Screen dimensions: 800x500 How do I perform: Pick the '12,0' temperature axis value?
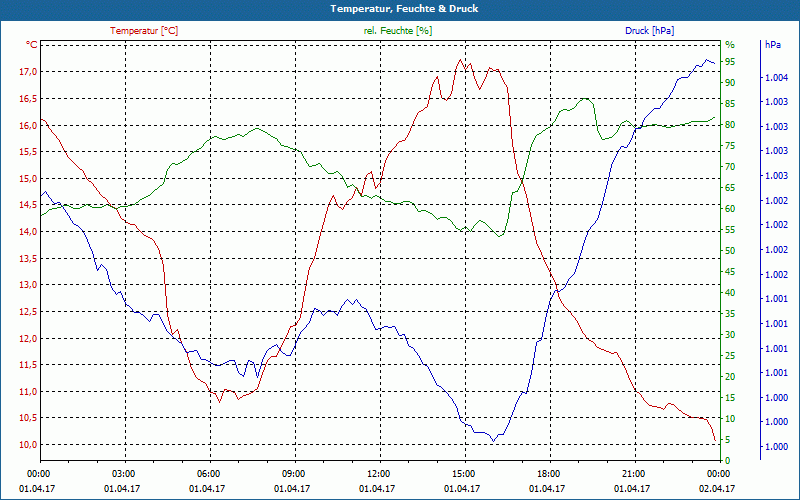pos(29,338)
